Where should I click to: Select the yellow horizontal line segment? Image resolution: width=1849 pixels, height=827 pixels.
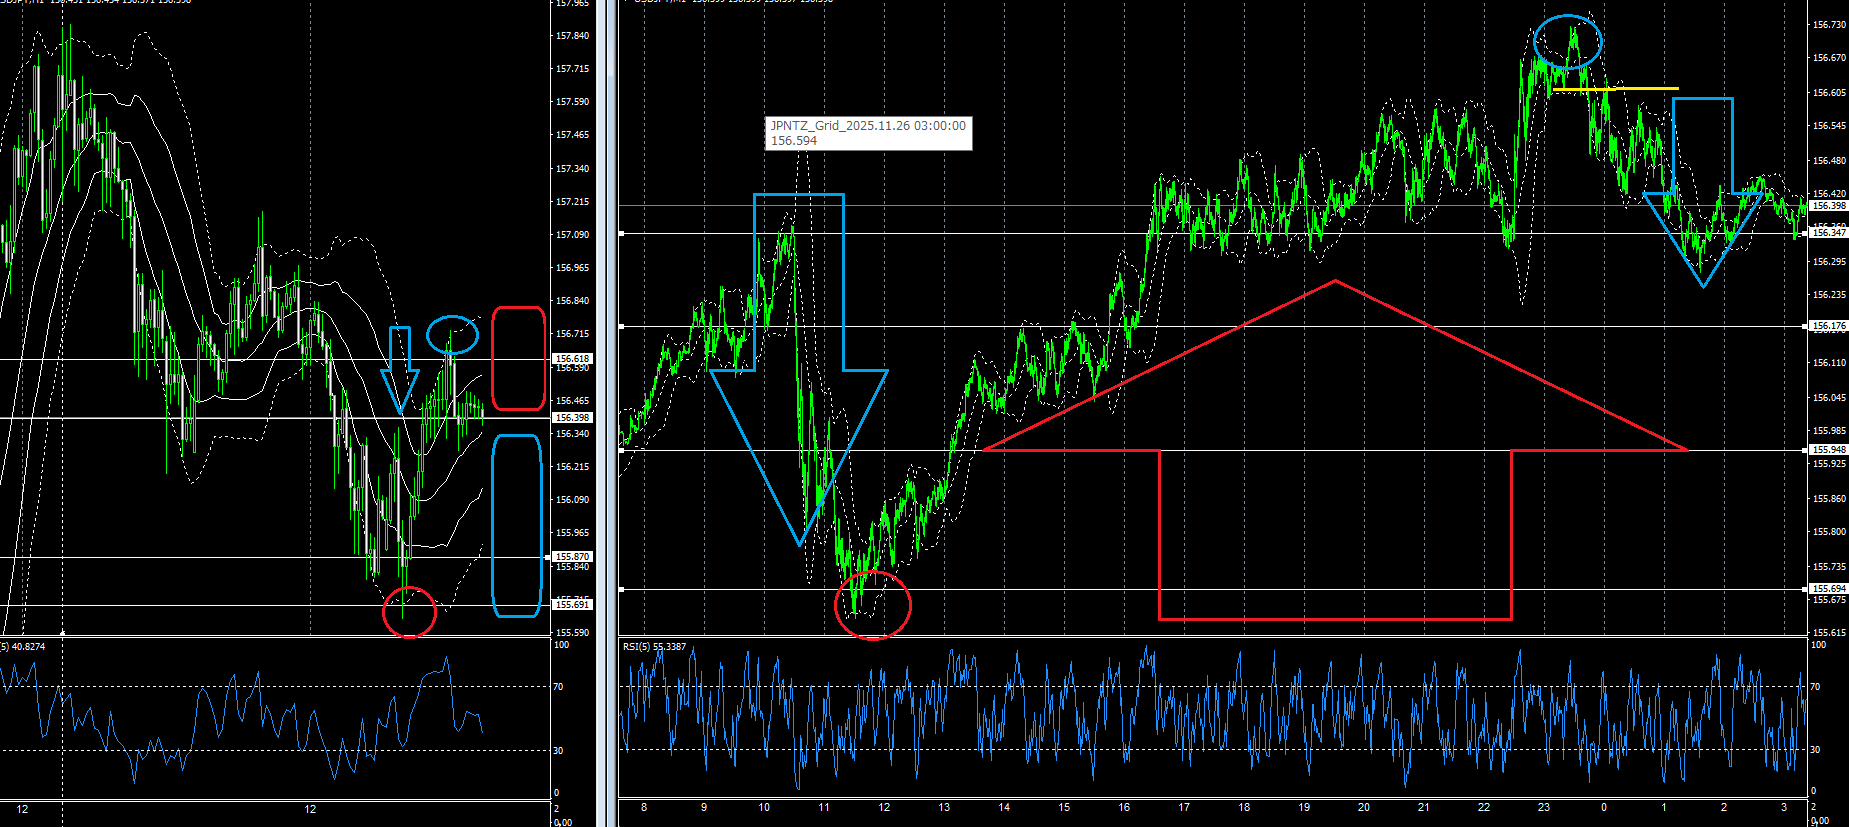tap(1615, 89)
